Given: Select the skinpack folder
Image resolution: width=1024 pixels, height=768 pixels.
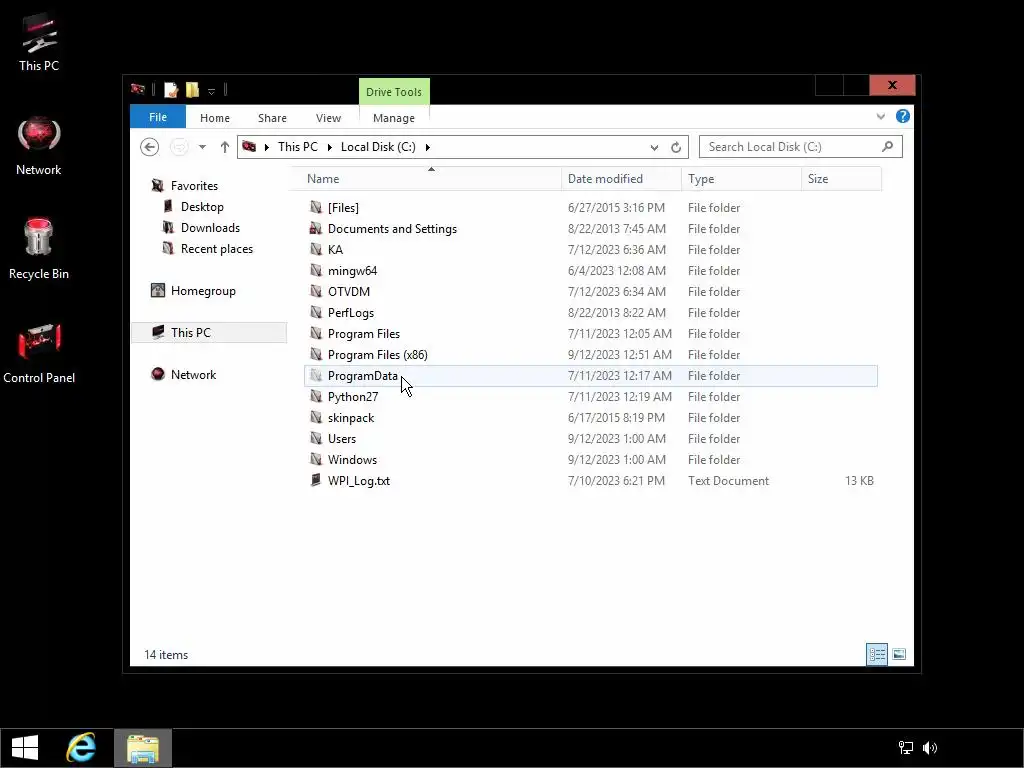Looking at the screenshot, I should click(x=591, y=417).
